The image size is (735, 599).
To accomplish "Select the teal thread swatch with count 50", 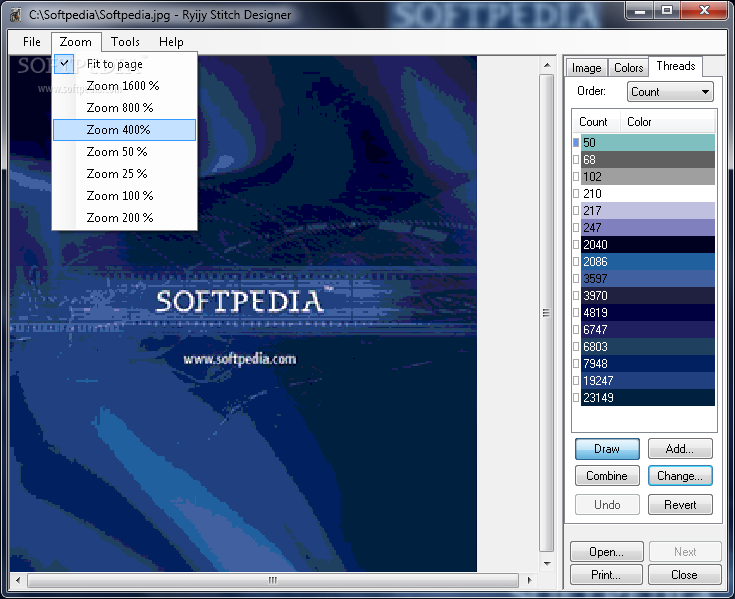I will (648, 142).
